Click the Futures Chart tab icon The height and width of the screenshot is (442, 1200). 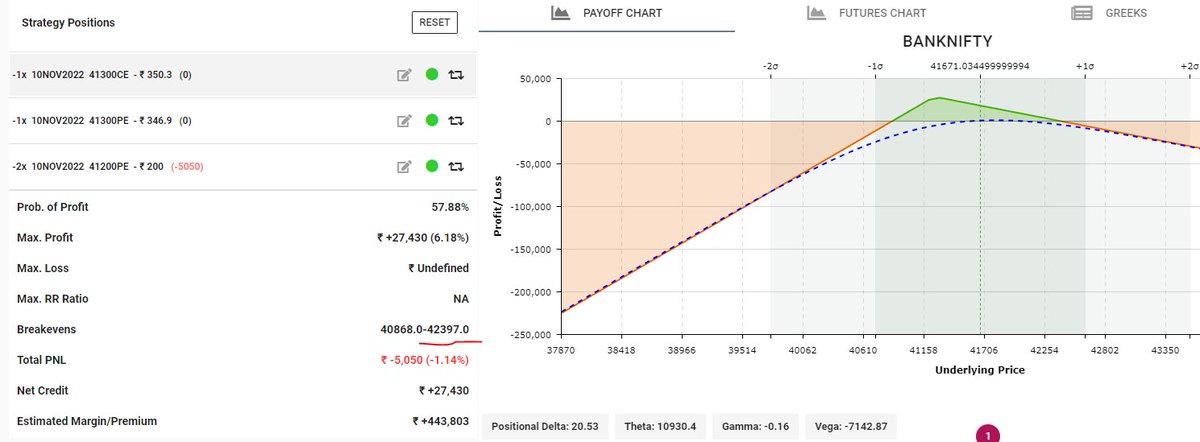point(817,13)
